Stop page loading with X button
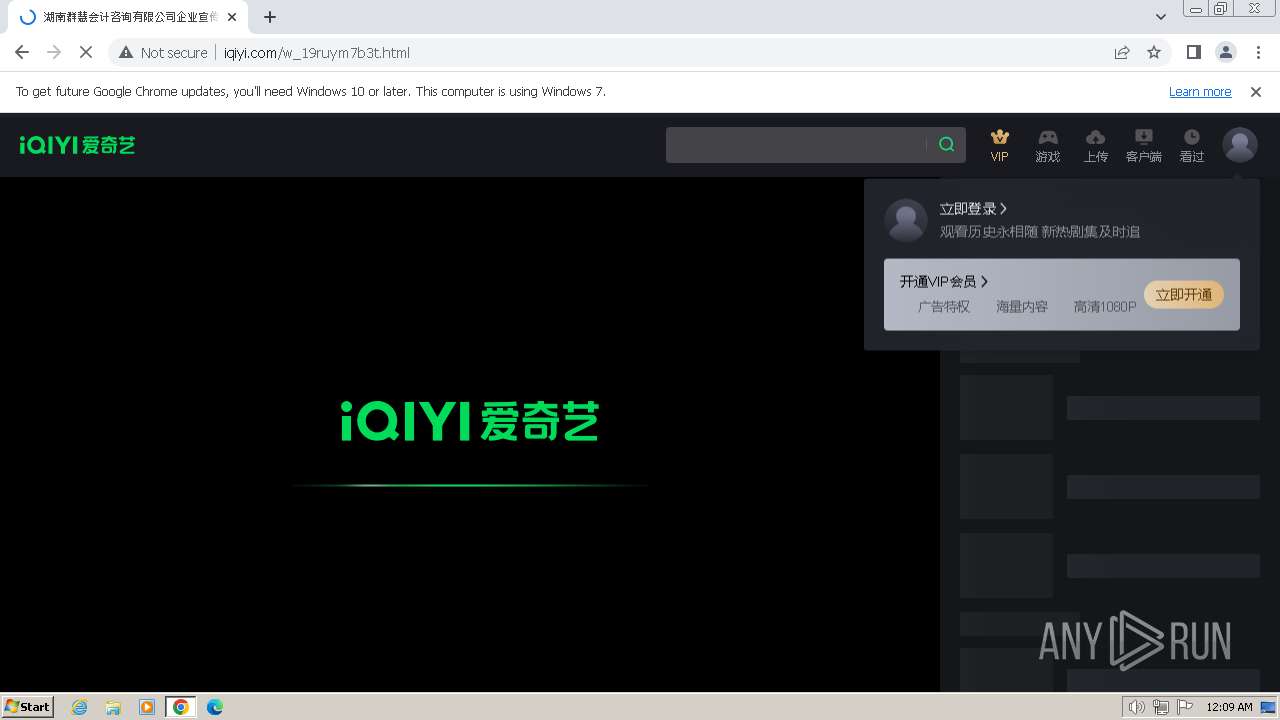1280x720 pixels. (x=86, y=53)
